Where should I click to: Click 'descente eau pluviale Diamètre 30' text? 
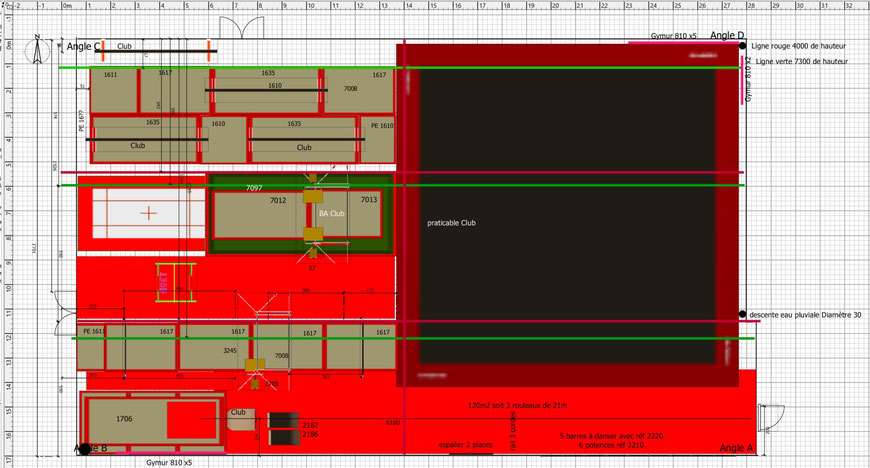(x=805, y=315)
